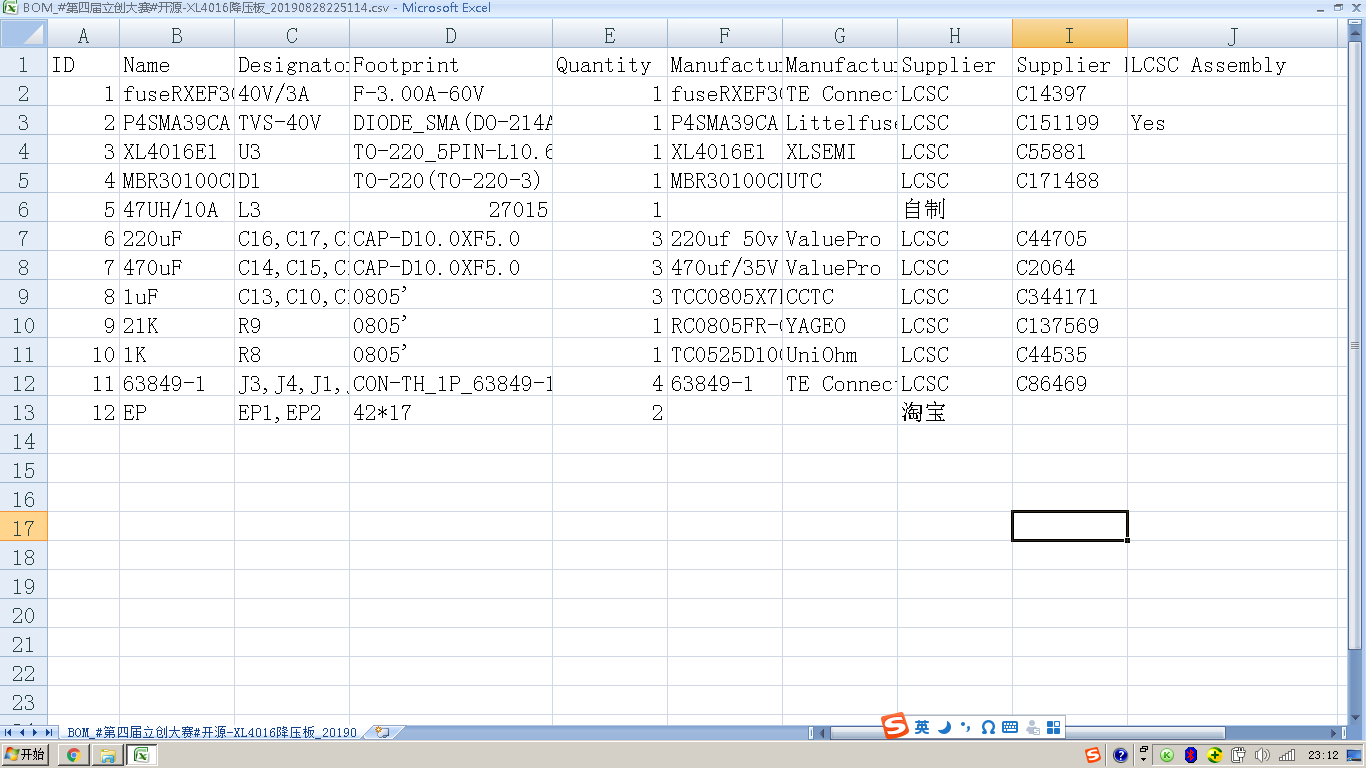Open the Sogou toolbox grid icon

[1053, 727]
